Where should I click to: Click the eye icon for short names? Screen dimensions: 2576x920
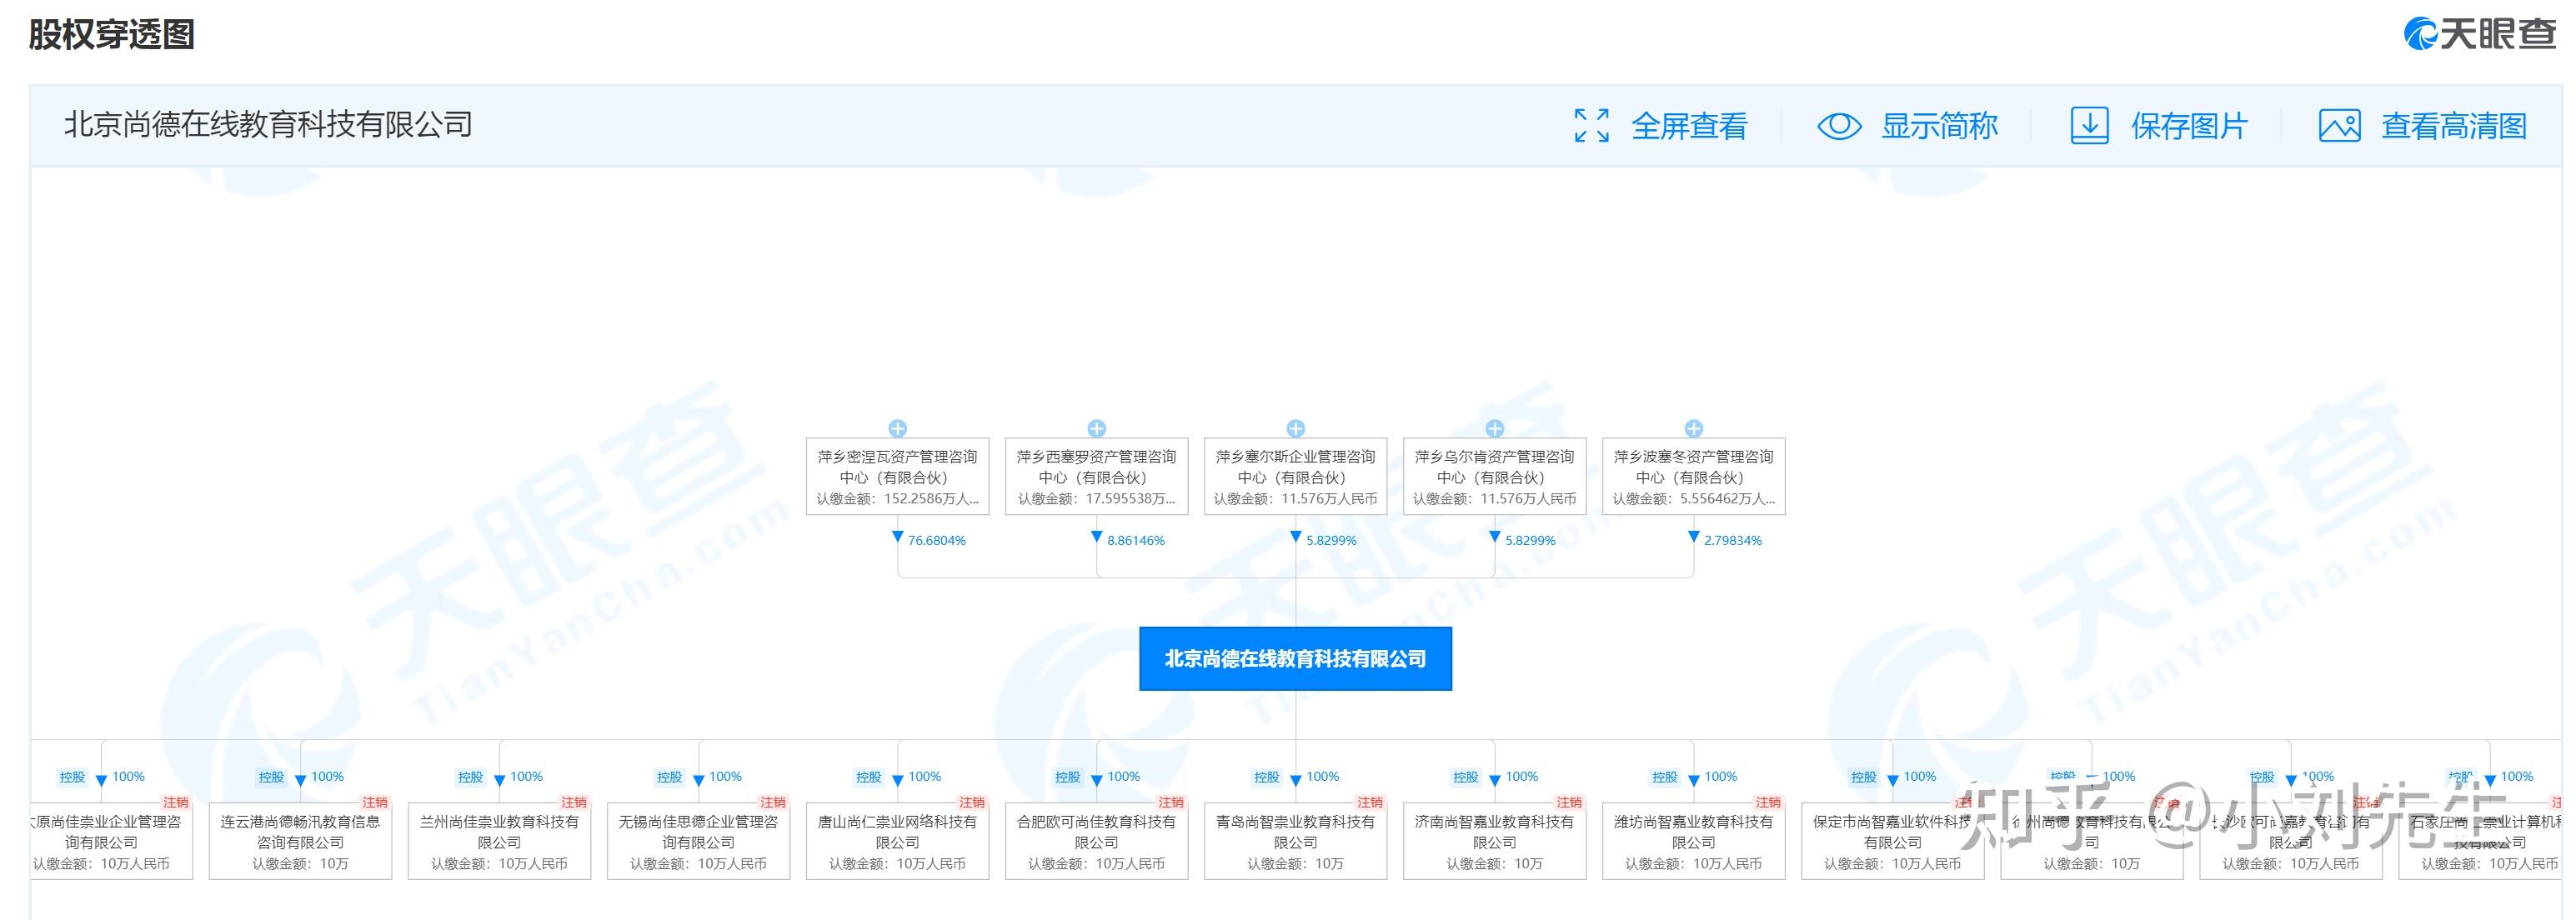[x=1838, y=126]
